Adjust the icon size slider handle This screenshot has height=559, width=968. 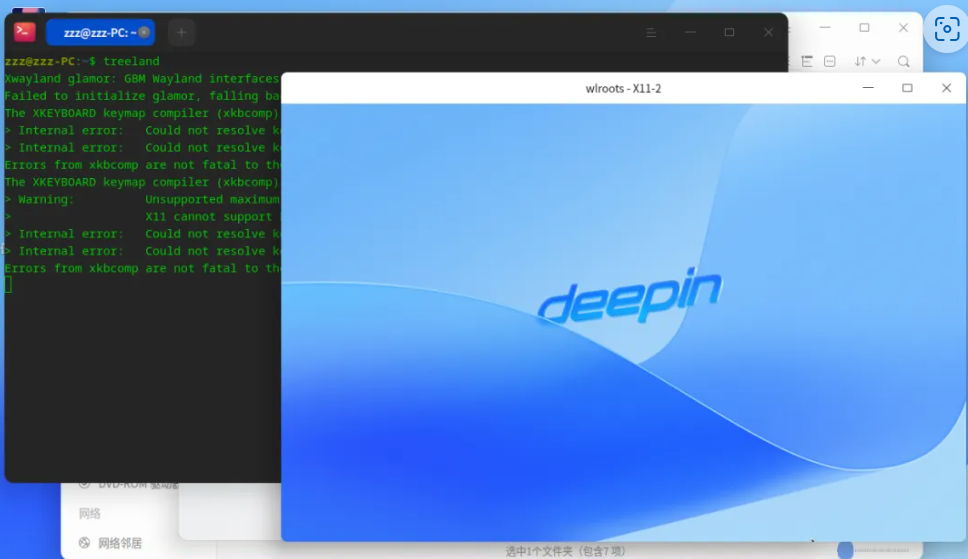point(845,550)
